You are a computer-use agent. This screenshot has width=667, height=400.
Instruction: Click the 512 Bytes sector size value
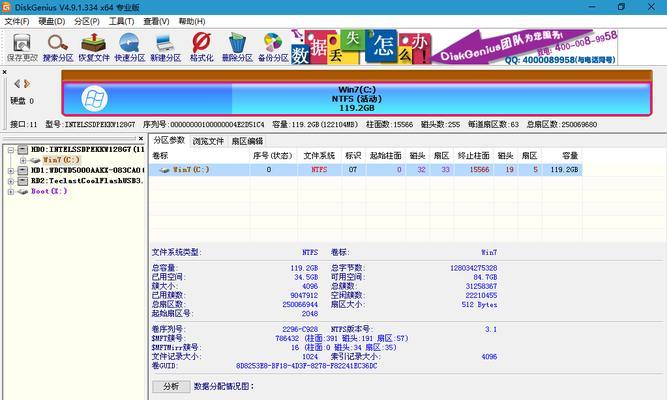[479, 305]
